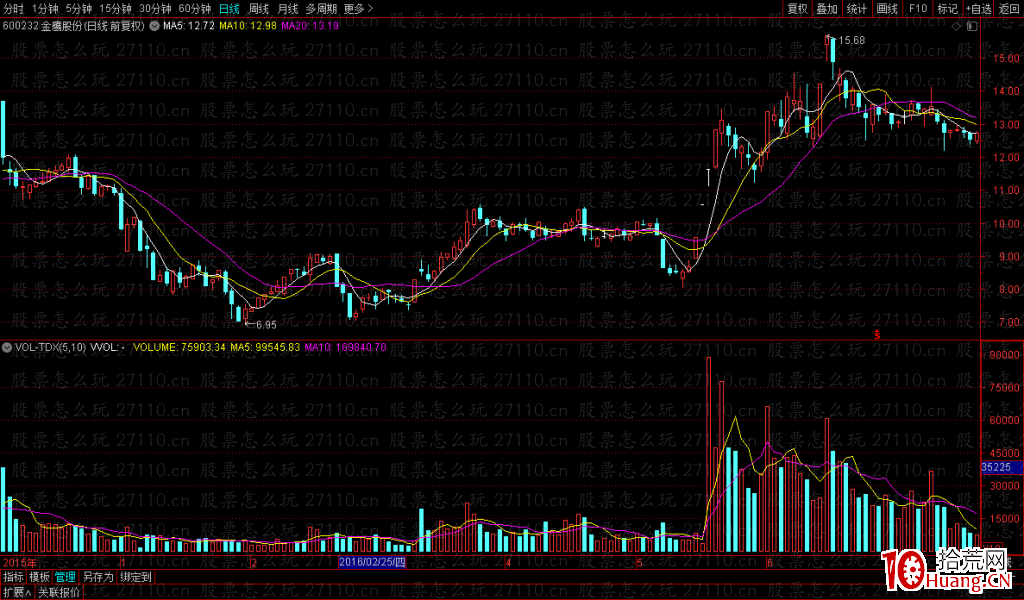Collapse the 扩展 panel expander

click(17, 592)
